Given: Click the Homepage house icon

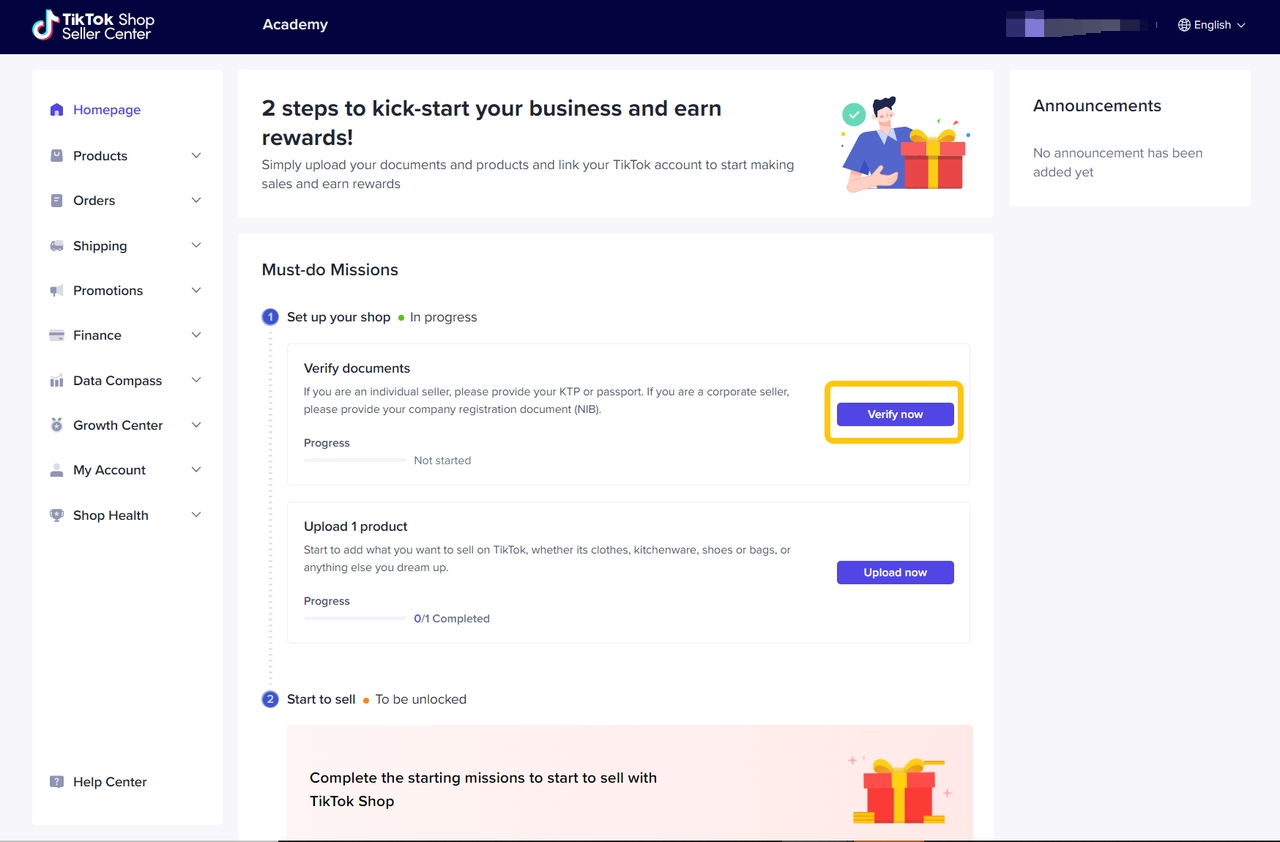Looking at the screenshot, I should tap(57, 110).
